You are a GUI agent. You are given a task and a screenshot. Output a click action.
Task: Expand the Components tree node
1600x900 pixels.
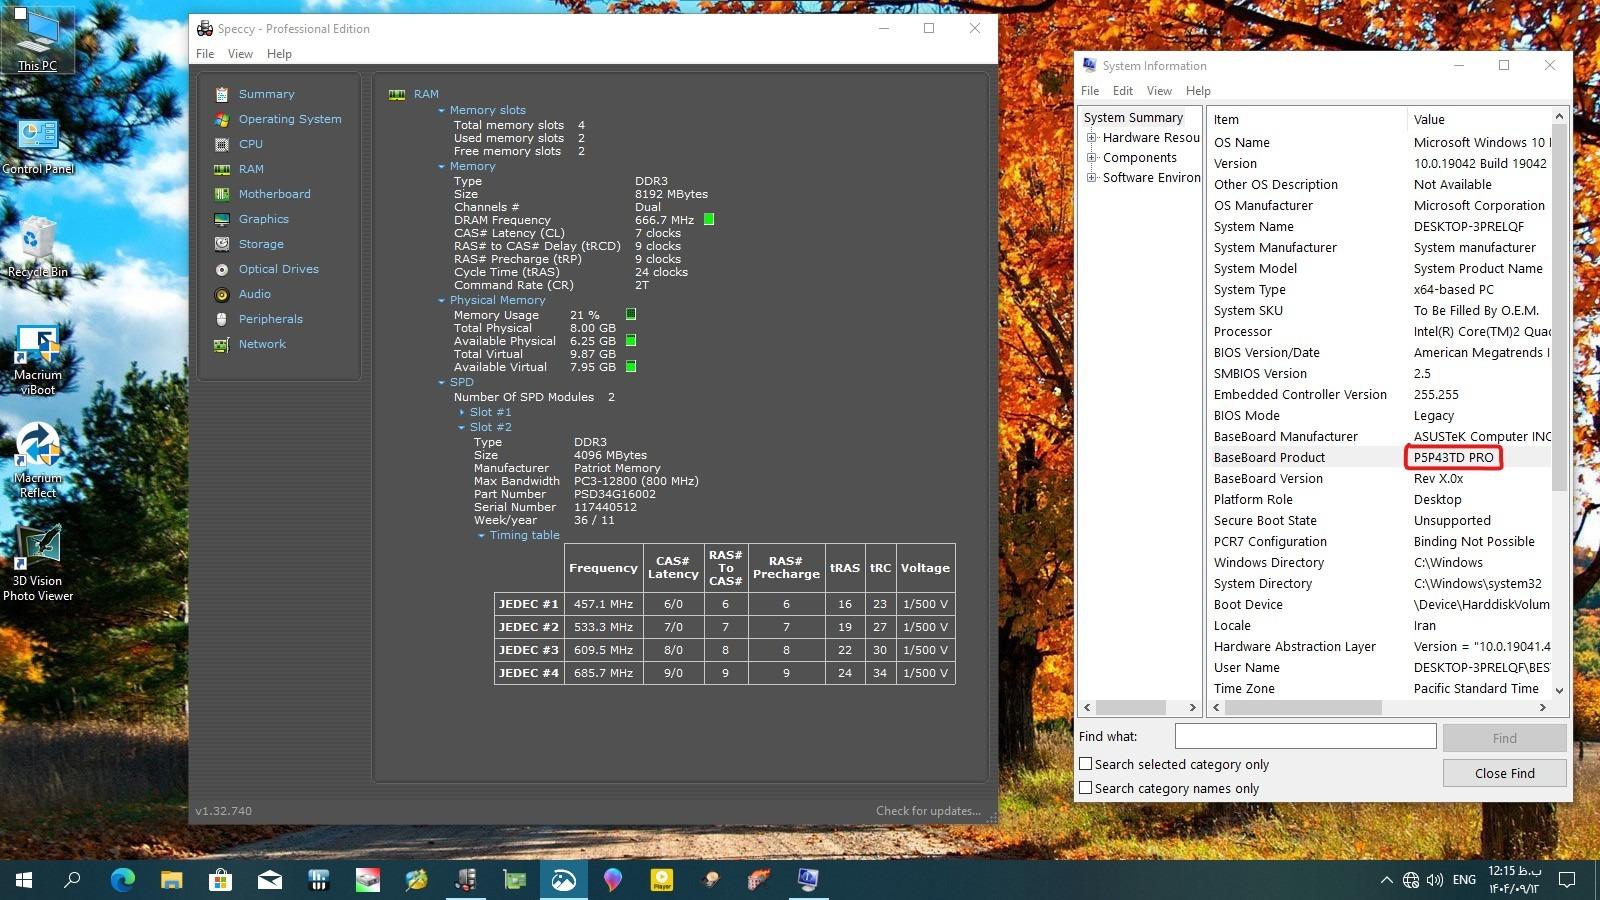[1092, 158]
